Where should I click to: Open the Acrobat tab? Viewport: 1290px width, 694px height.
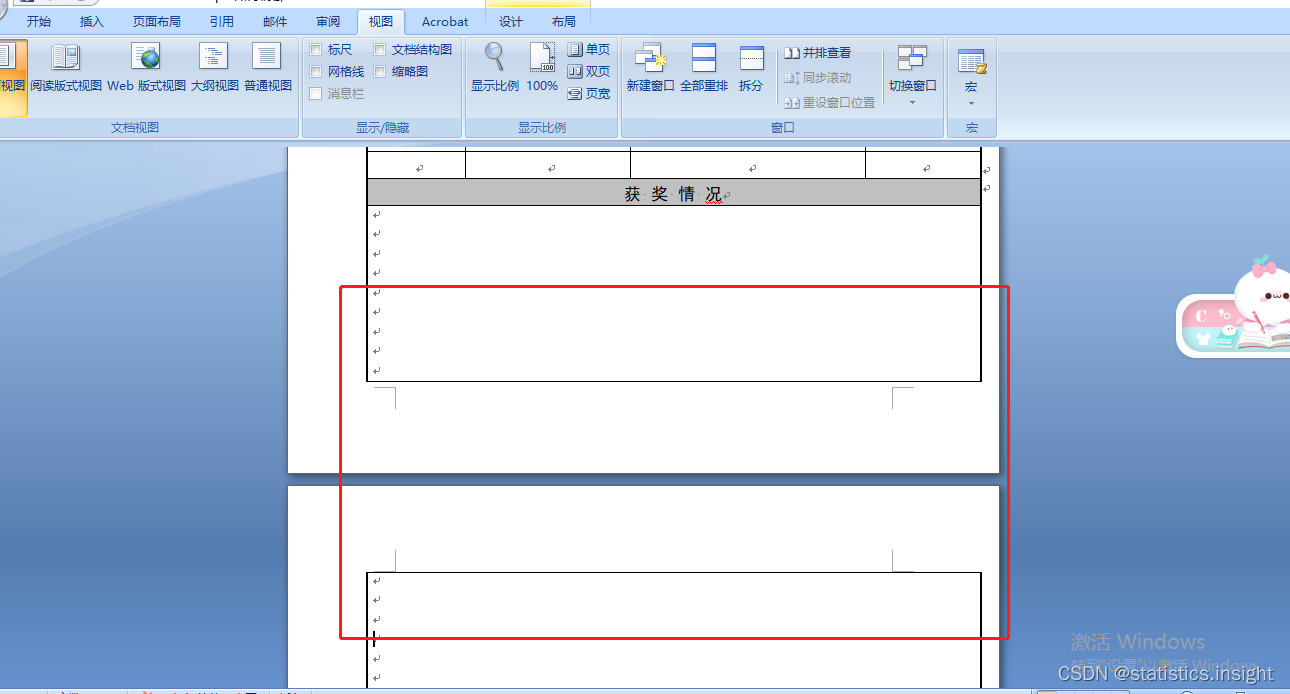pyautogui.click(x=445, y=21)
